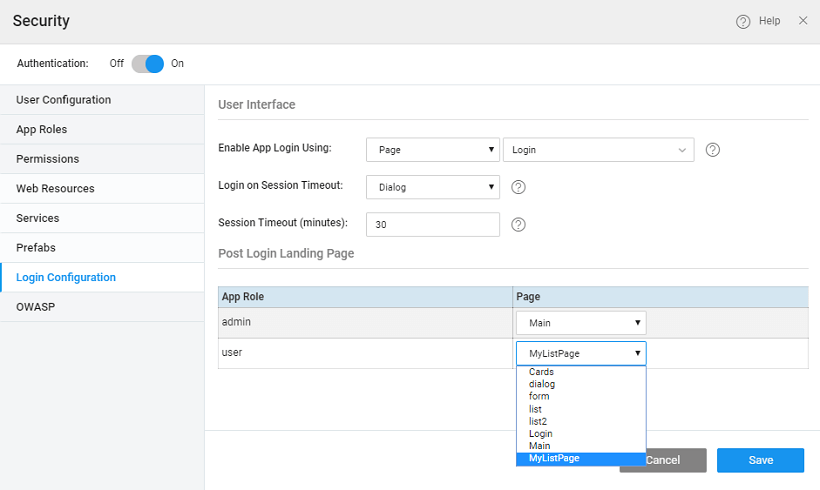The width and height of the screenshot is (820, 490).
Task: Open help for Session Timeout minutes
Action: 518,224
